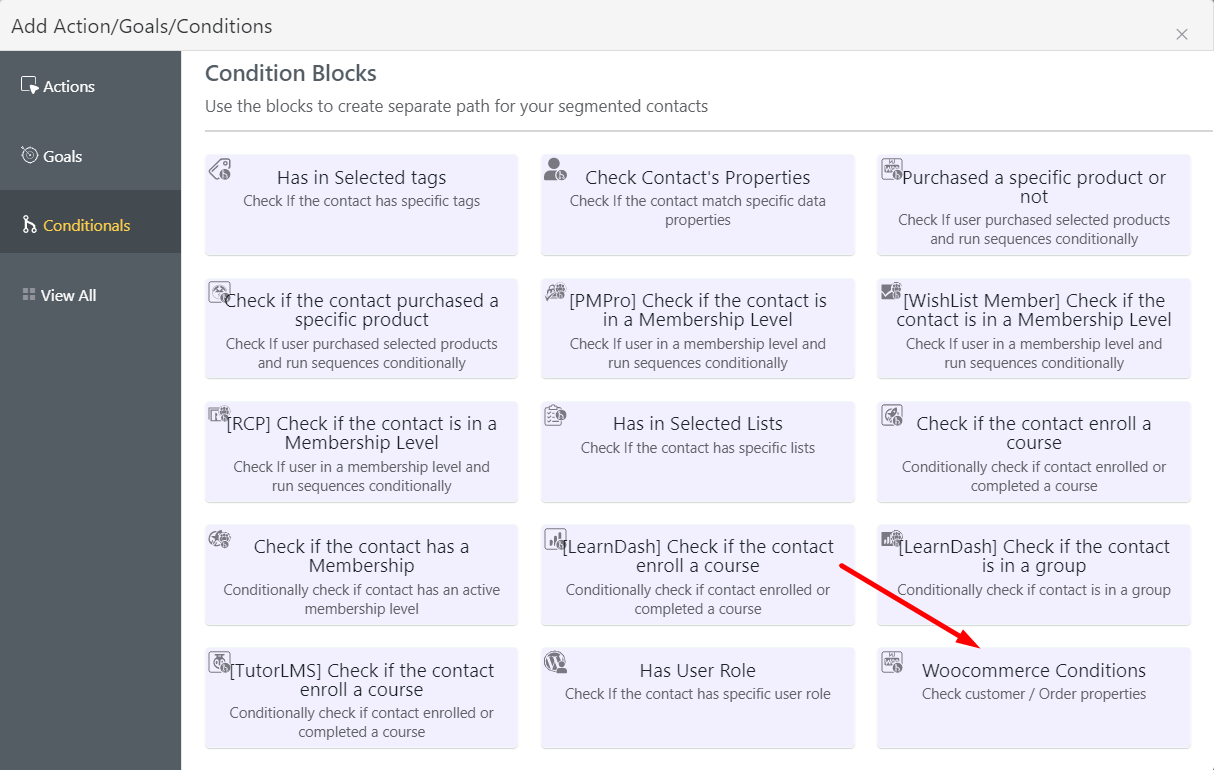Close the Add Action/Goals/Conditions dialog
Viewport: 1214px width, 770px height.
click(x=1182, y=34)
